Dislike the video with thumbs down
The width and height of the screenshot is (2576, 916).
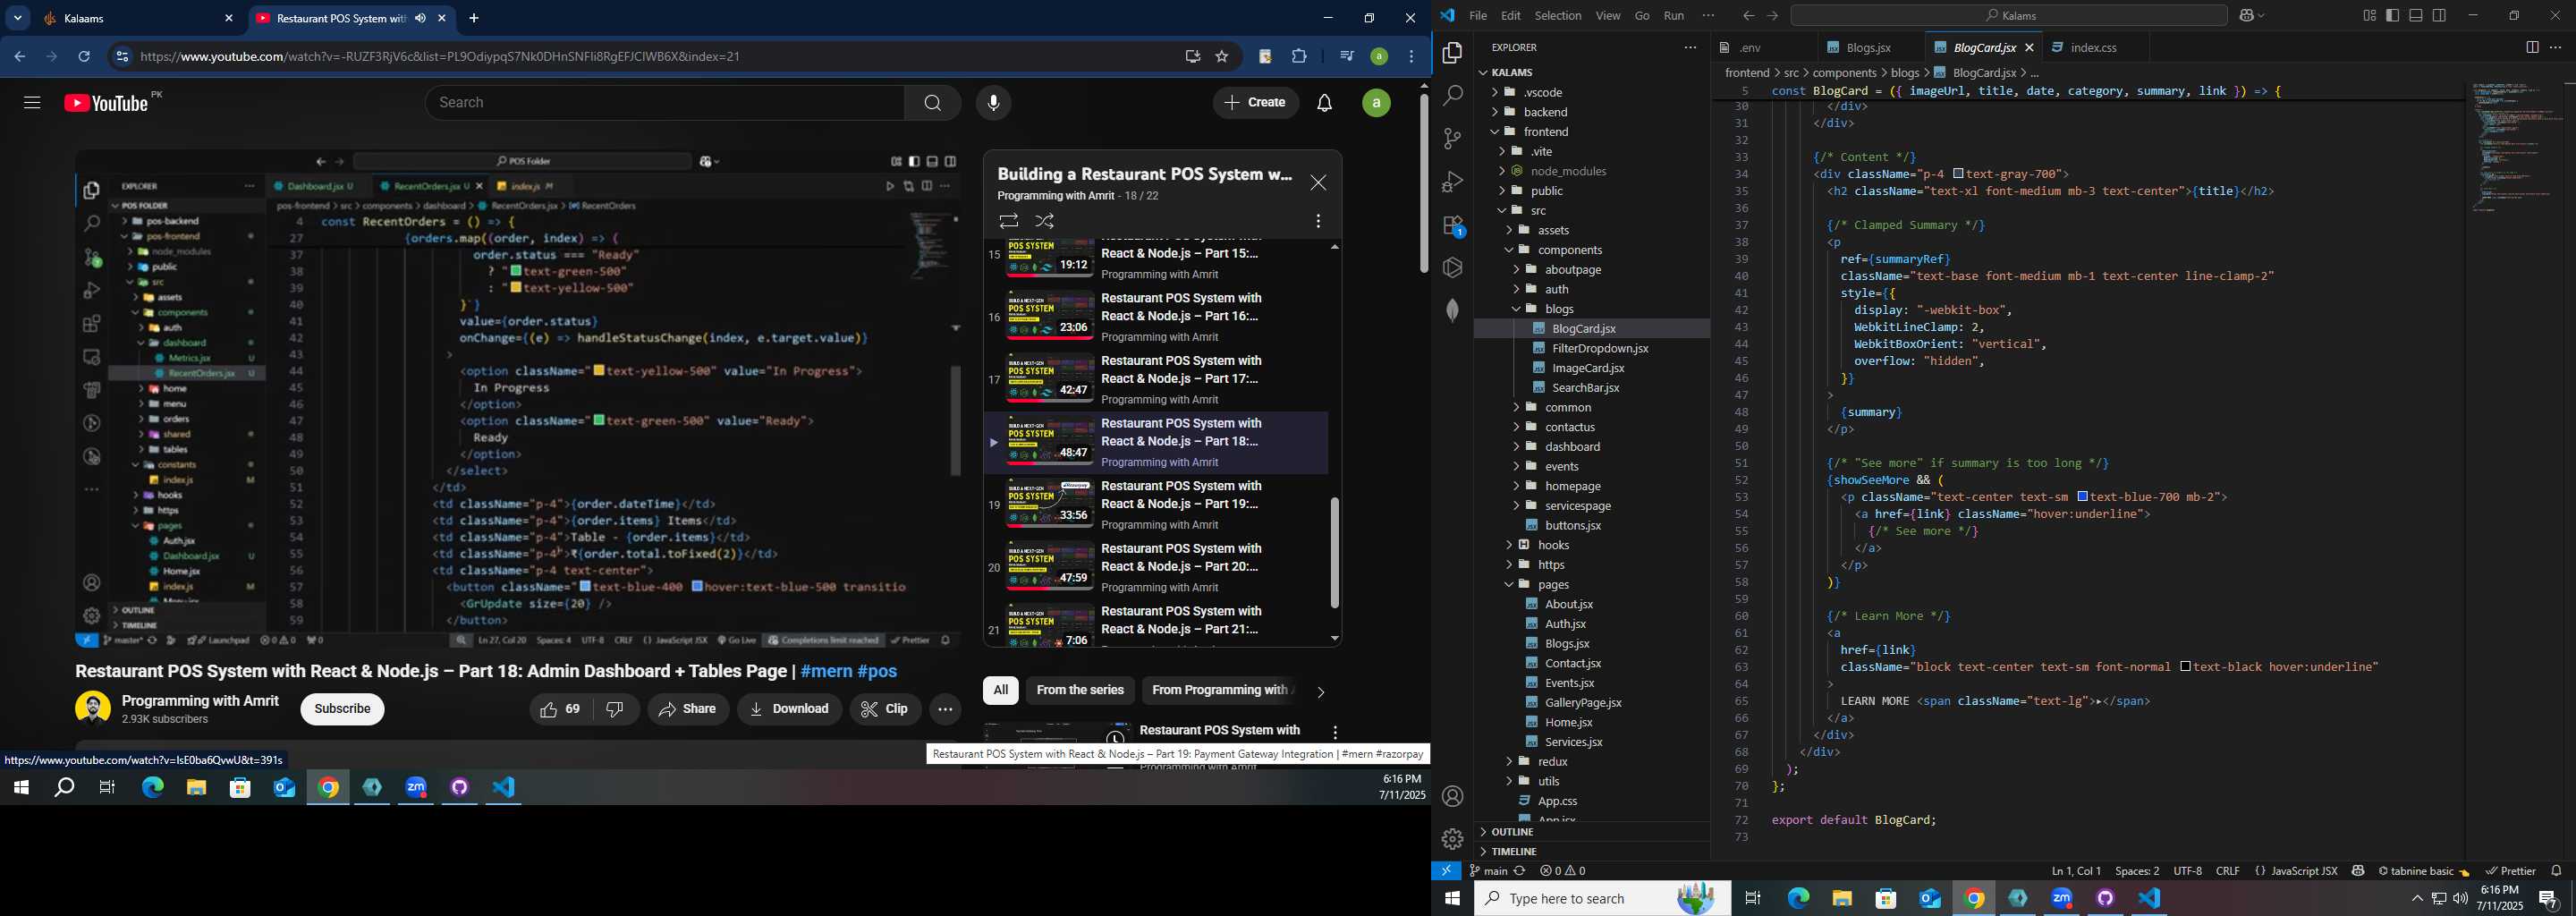tap(616, 709)
